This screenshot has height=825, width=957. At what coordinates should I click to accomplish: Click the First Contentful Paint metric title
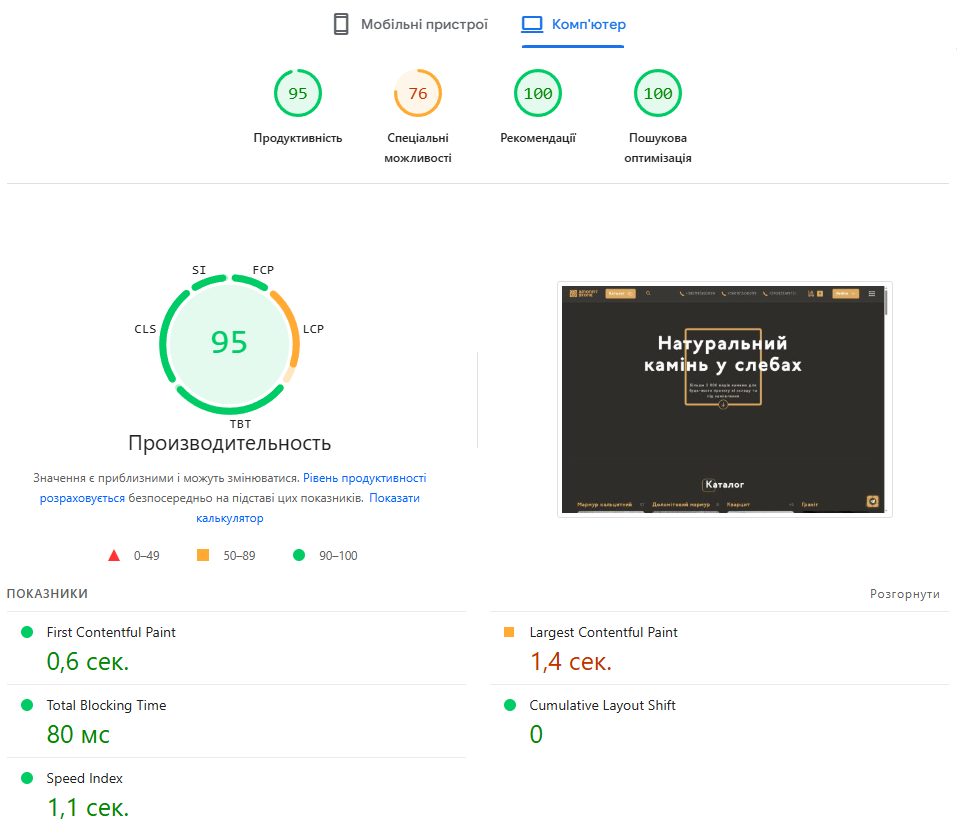[x=111, y=632]
